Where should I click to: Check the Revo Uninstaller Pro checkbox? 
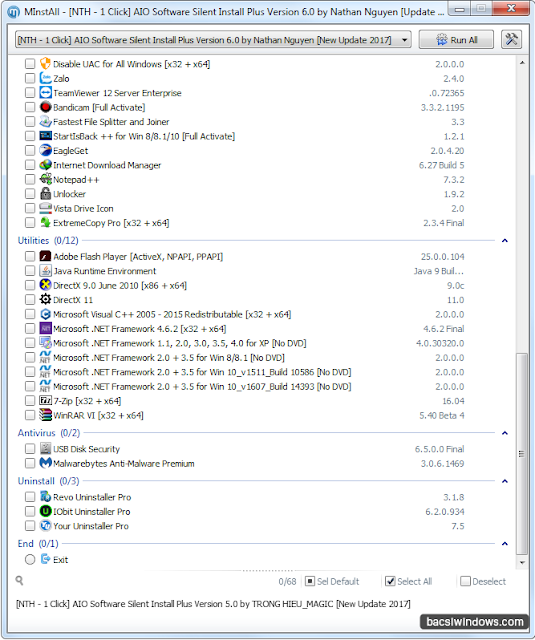coord(30,497)
